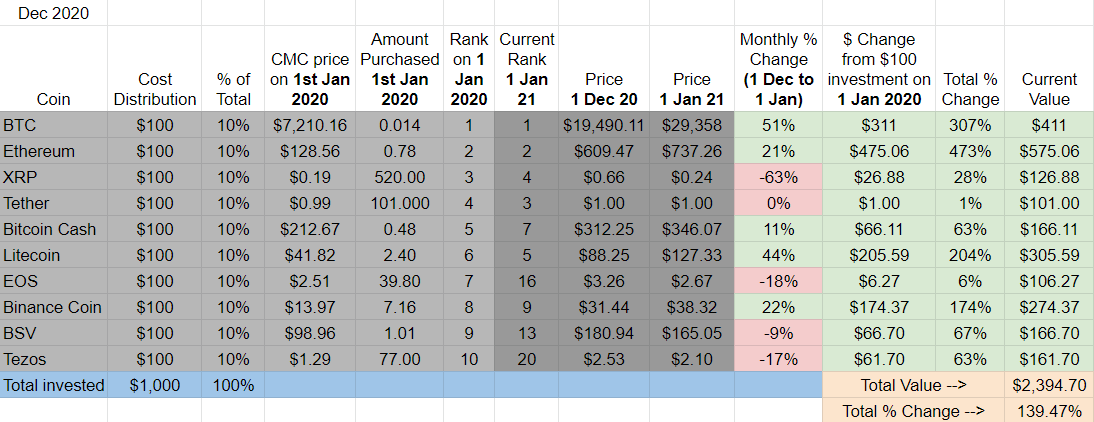Screen dimensions: 1094x422
Task: Select the Ethereum total change '473%'
Action: coord(971,151)
